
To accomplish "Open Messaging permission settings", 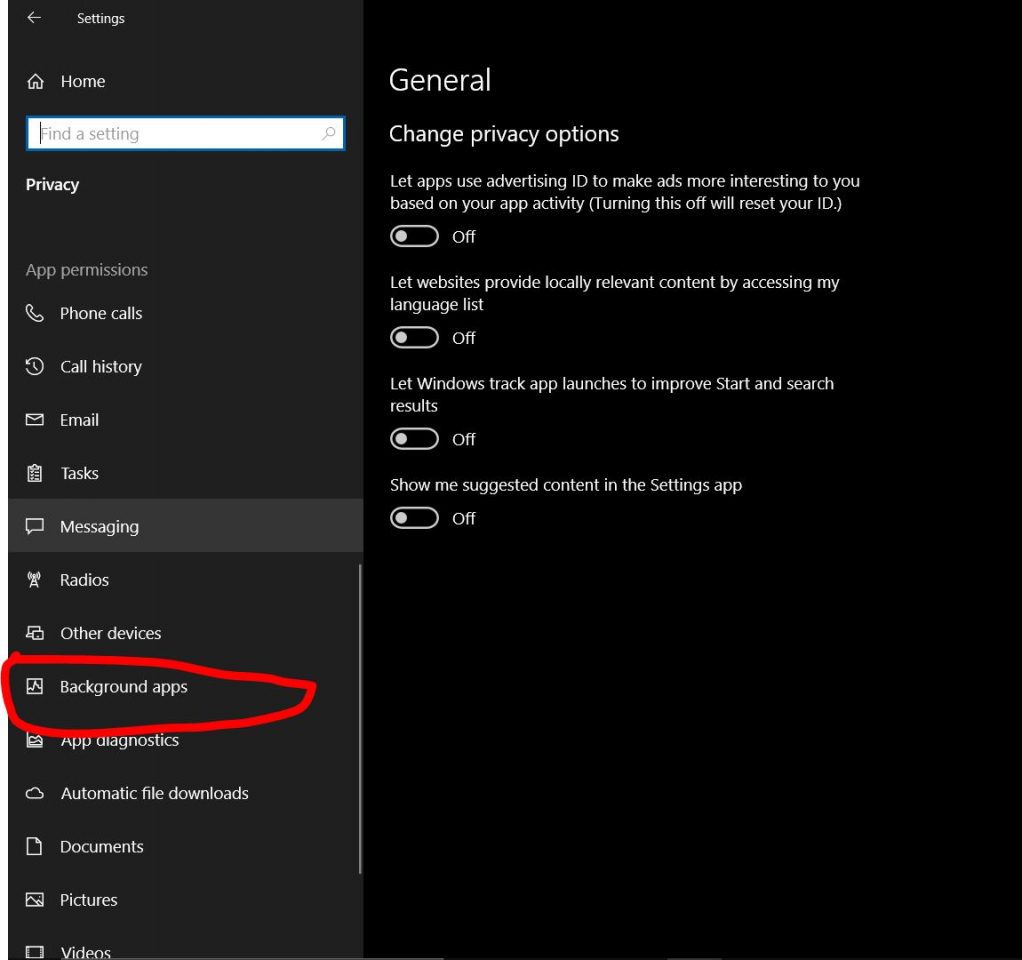I will coord(100,526).
